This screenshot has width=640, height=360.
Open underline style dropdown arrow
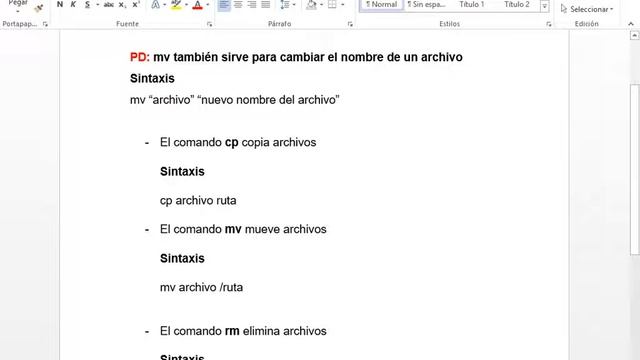coord(98,5)
